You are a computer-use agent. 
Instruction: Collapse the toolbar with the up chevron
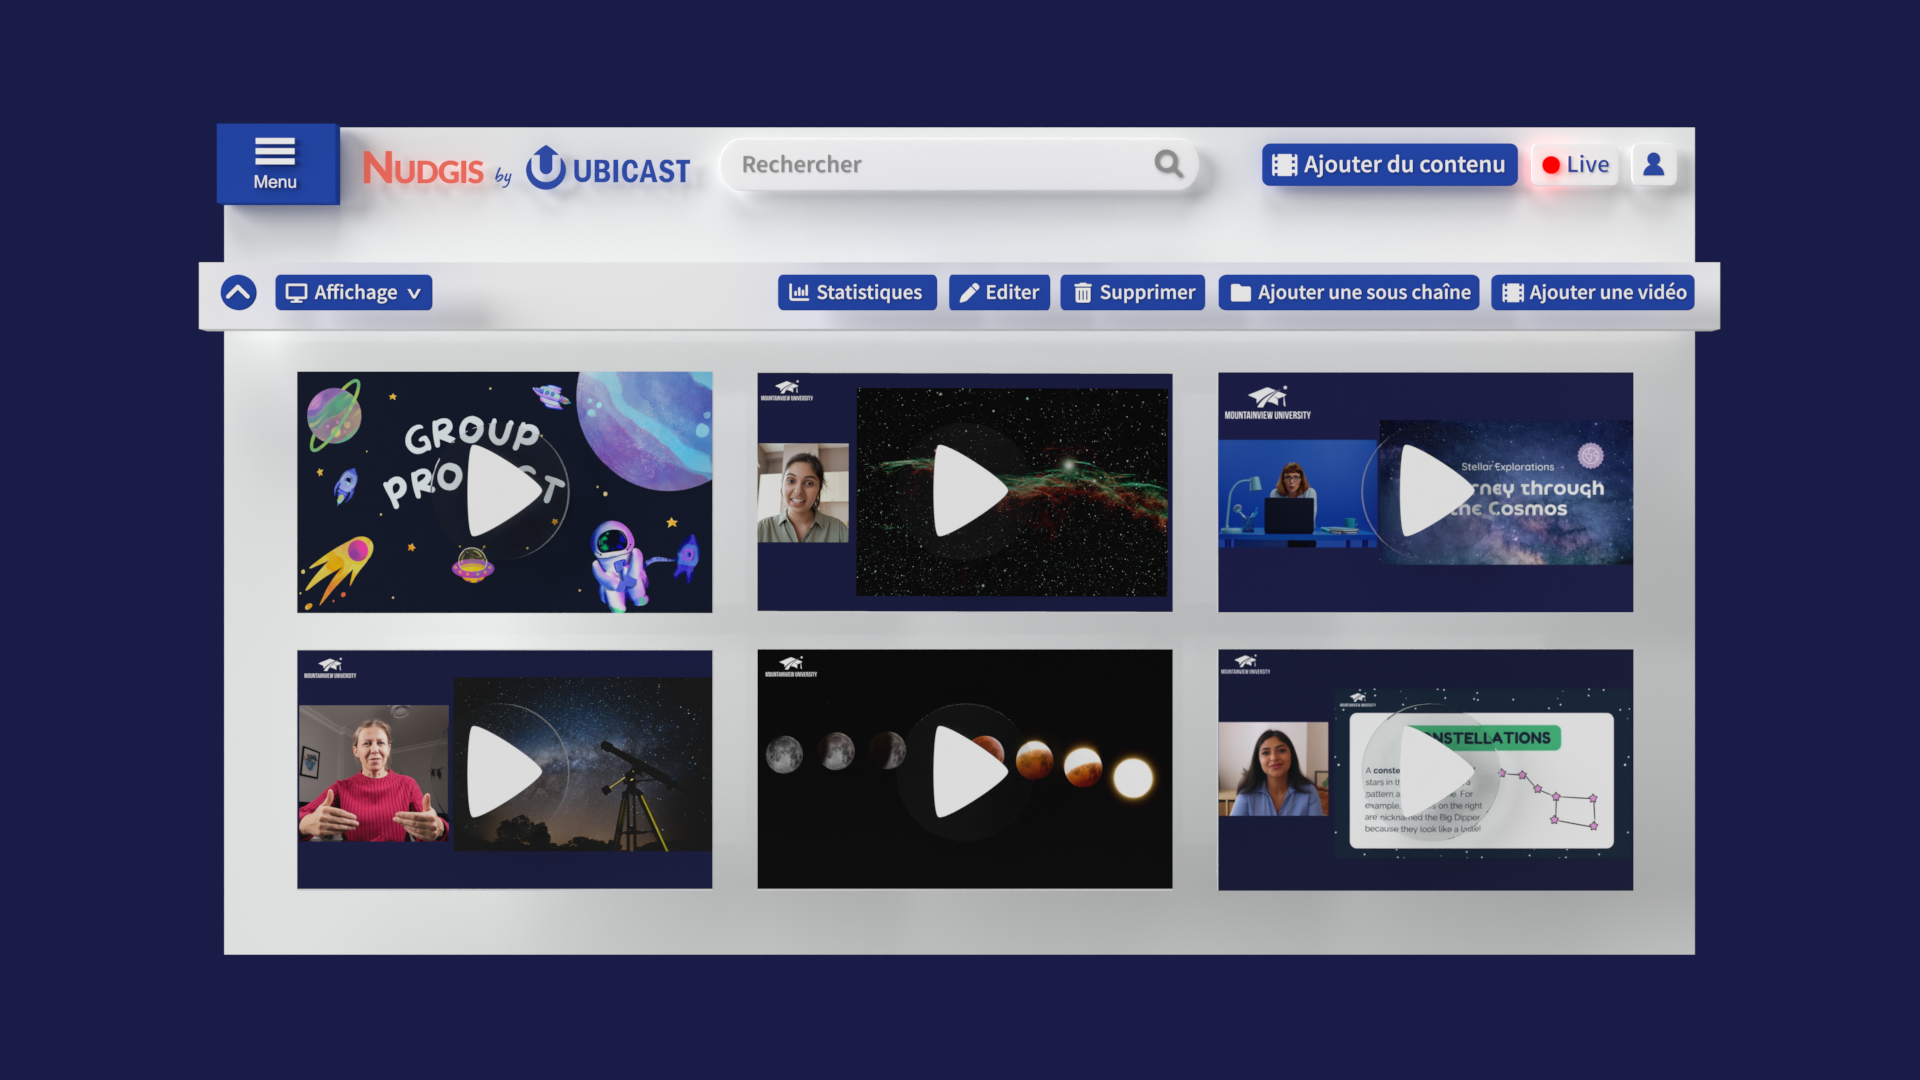tap(238, 291)
